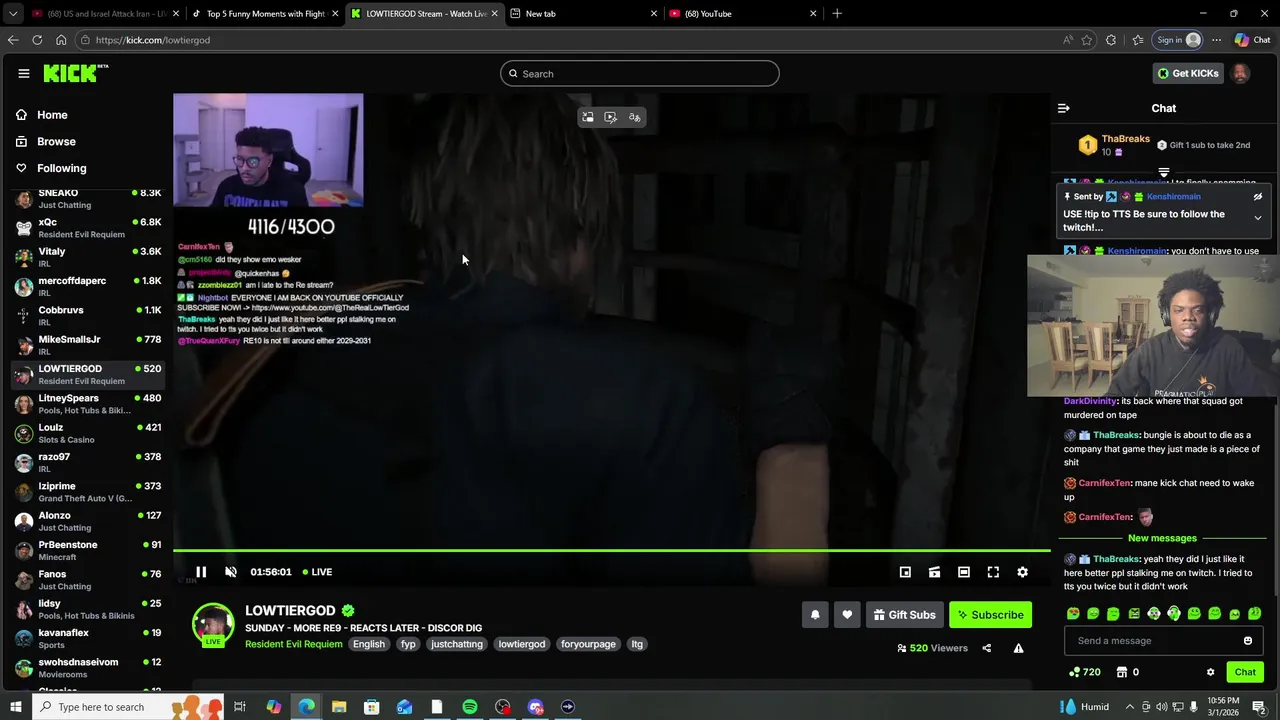Screen dimensions: 1280x720
Task: Click the green Subscribe button
Action: point(990,615)
